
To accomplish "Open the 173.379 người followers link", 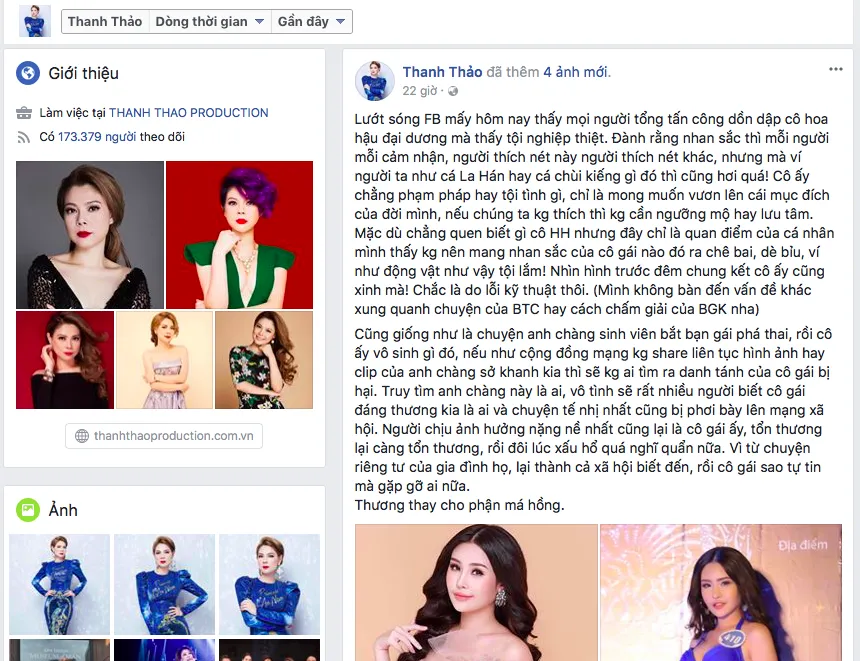I will coord(97,137).
